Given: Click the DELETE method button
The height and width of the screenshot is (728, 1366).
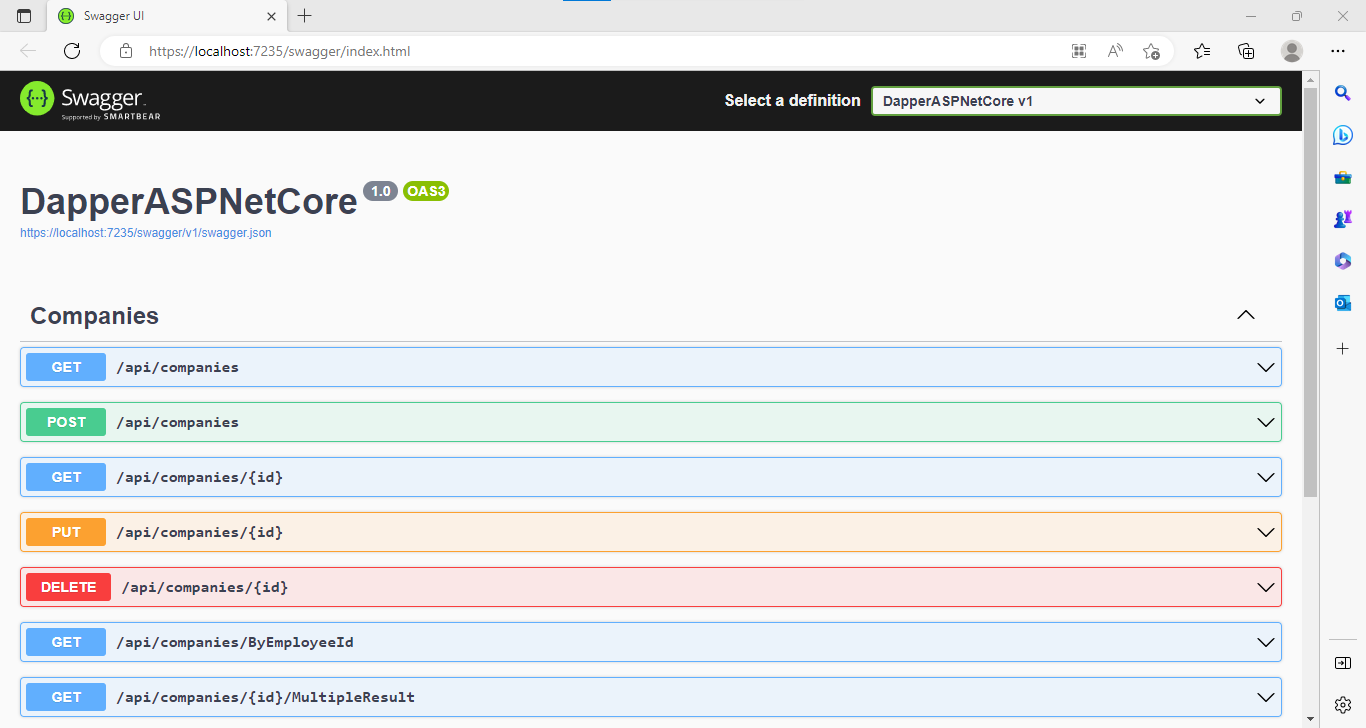Looking at the screenshot, I should point(68,587).
